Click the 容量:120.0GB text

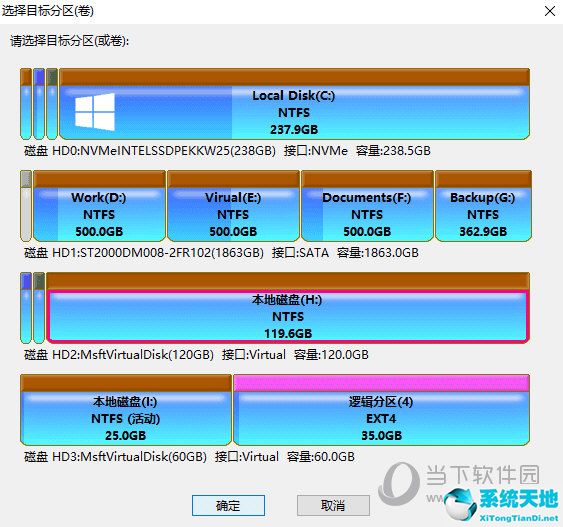(331, 355)
